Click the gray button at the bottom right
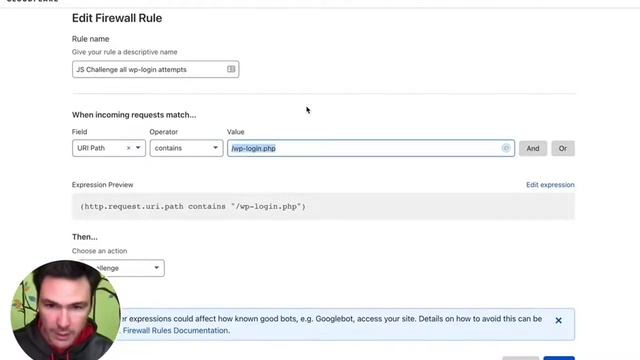The width and height of the screenshot is (640, 360). 520,358
